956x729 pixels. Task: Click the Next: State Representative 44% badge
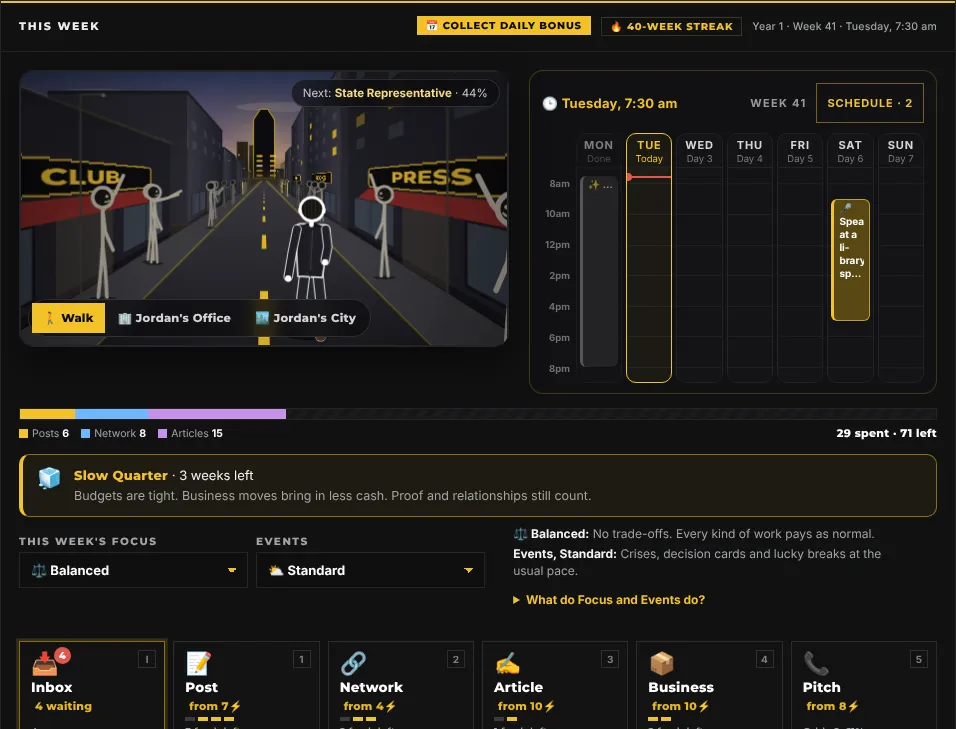[395, 93]
